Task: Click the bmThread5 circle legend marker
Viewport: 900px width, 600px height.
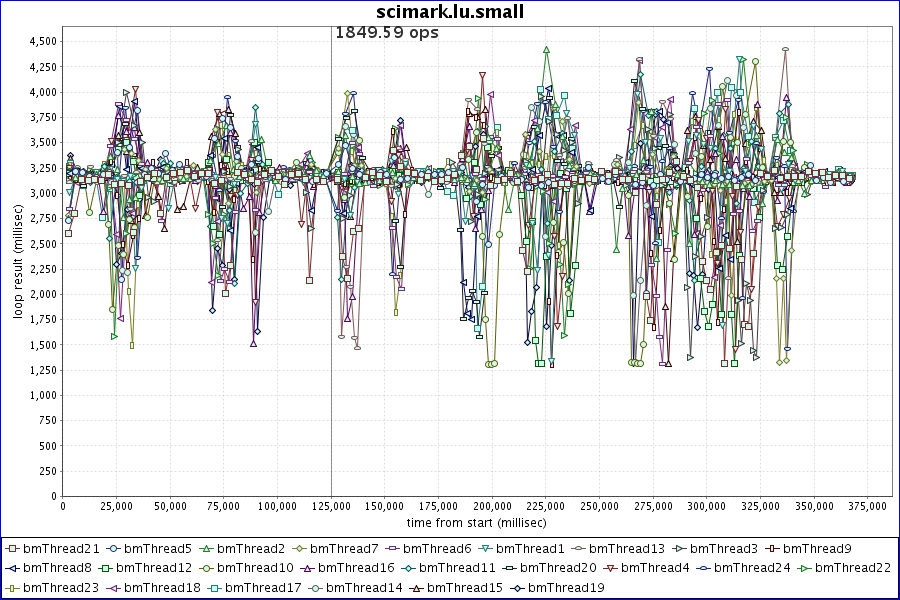Action: [115, 549]
